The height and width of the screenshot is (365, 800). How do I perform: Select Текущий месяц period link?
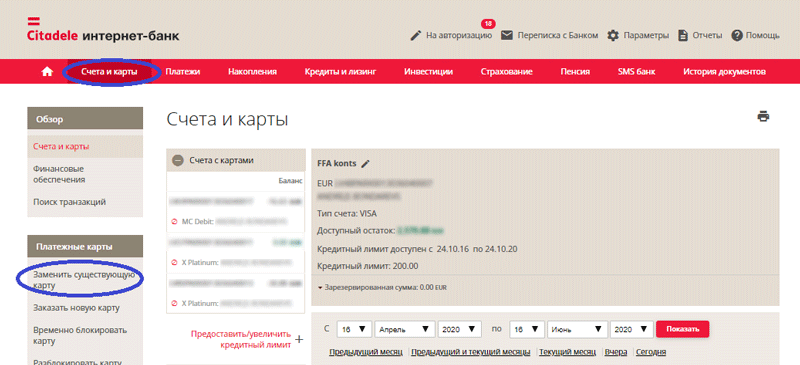(x=567, y=352)
